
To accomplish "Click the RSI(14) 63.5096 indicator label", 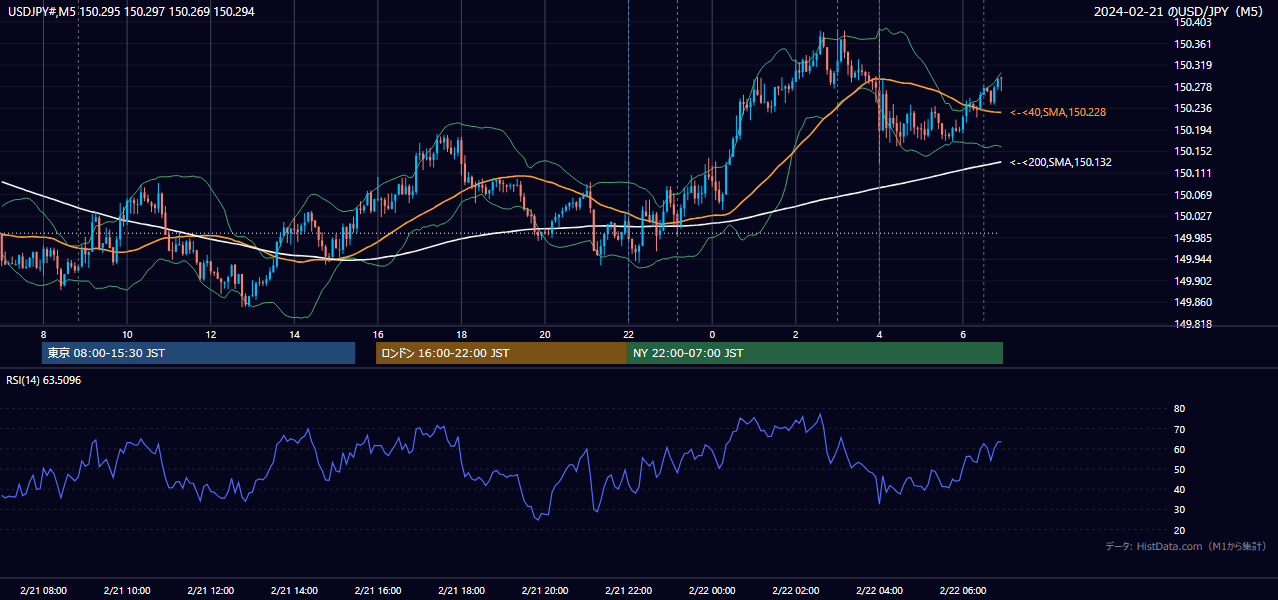I will [x=44, y=380].
